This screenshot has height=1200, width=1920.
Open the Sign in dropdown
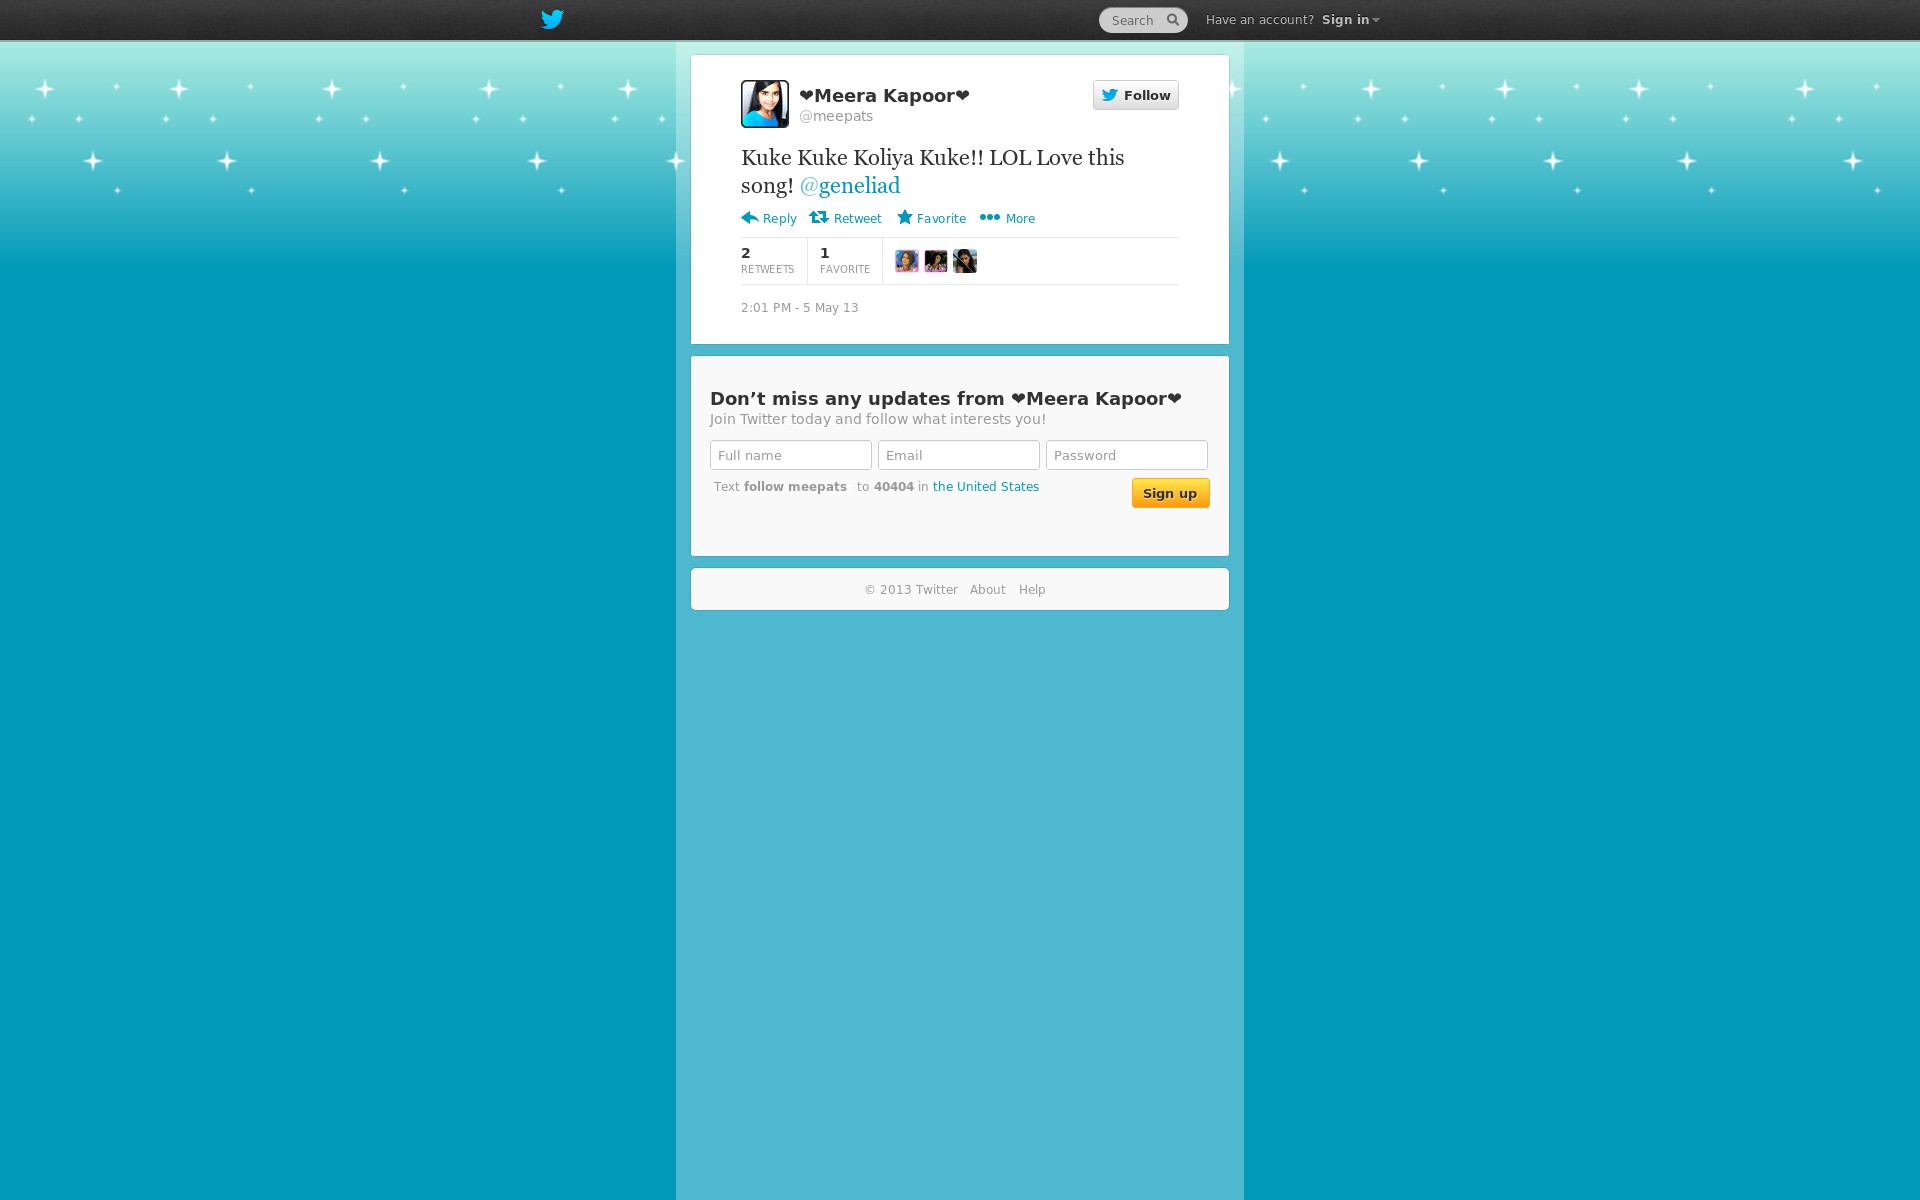(1350, 20)
